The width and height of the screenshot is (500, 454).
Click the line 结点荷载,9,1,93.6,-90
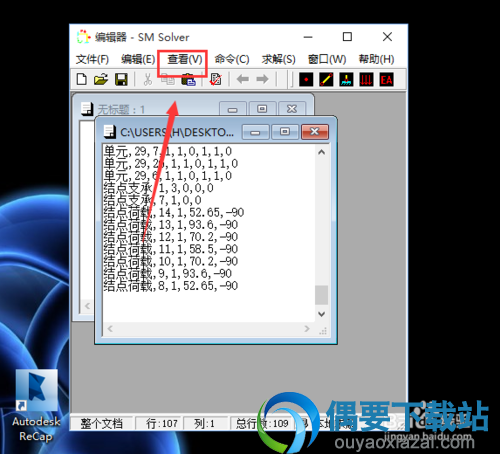[x=168, y=274]
